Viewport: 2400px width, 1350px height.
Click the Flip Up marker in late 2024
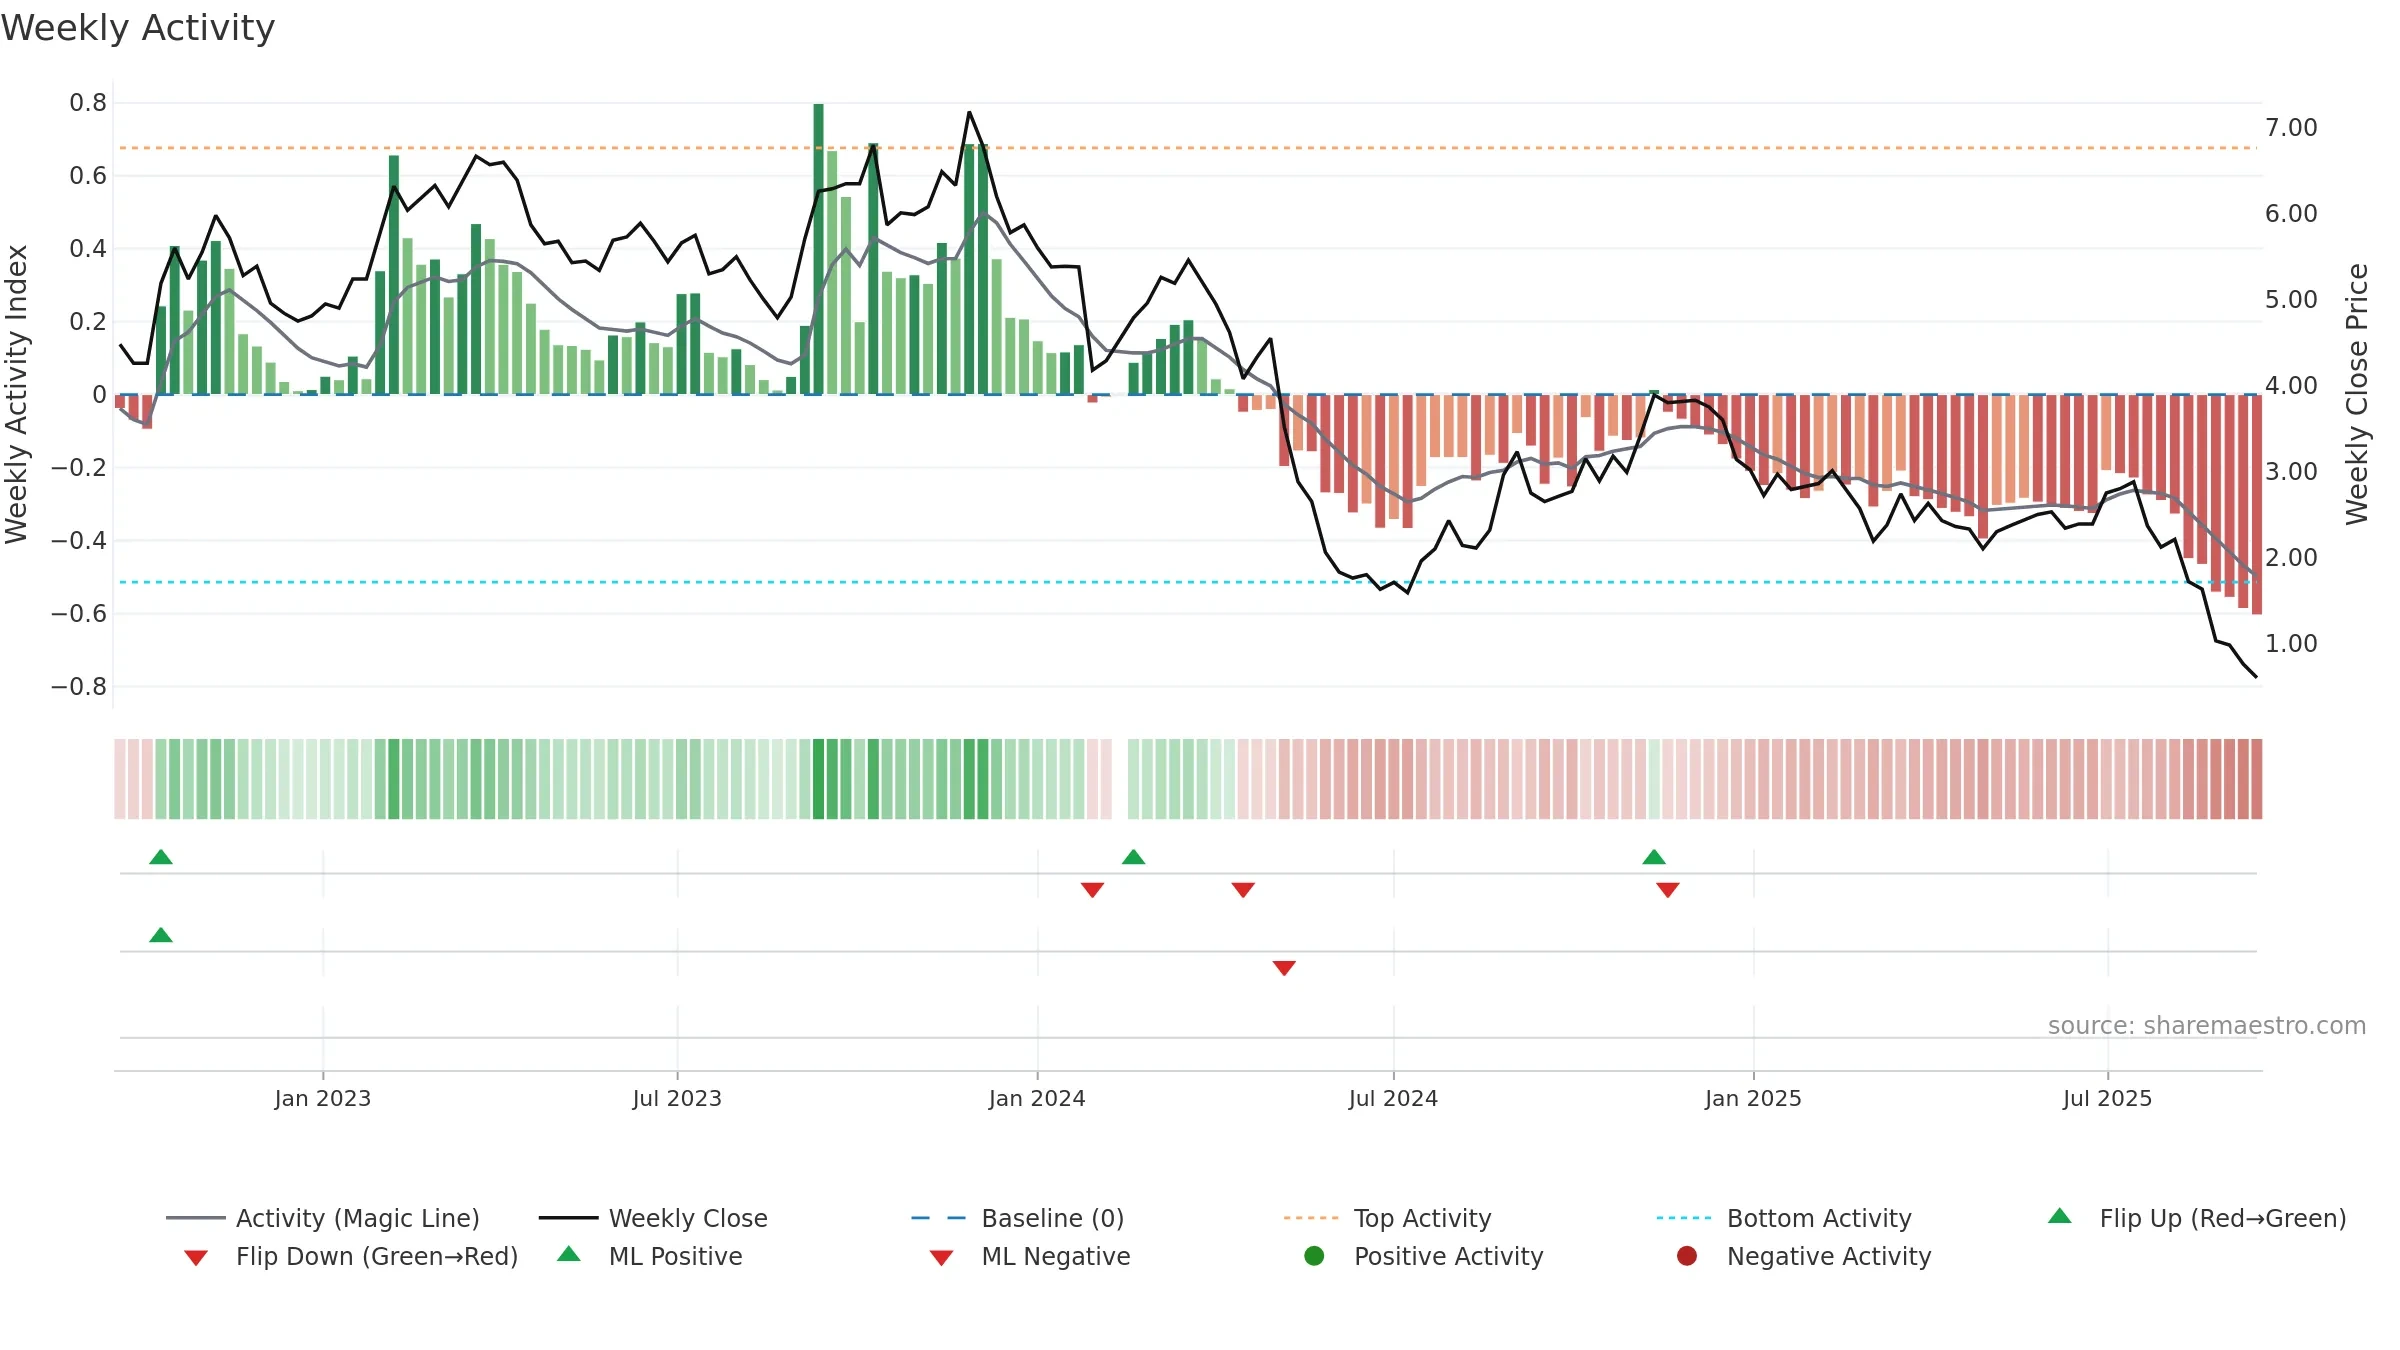(1654, 857)
